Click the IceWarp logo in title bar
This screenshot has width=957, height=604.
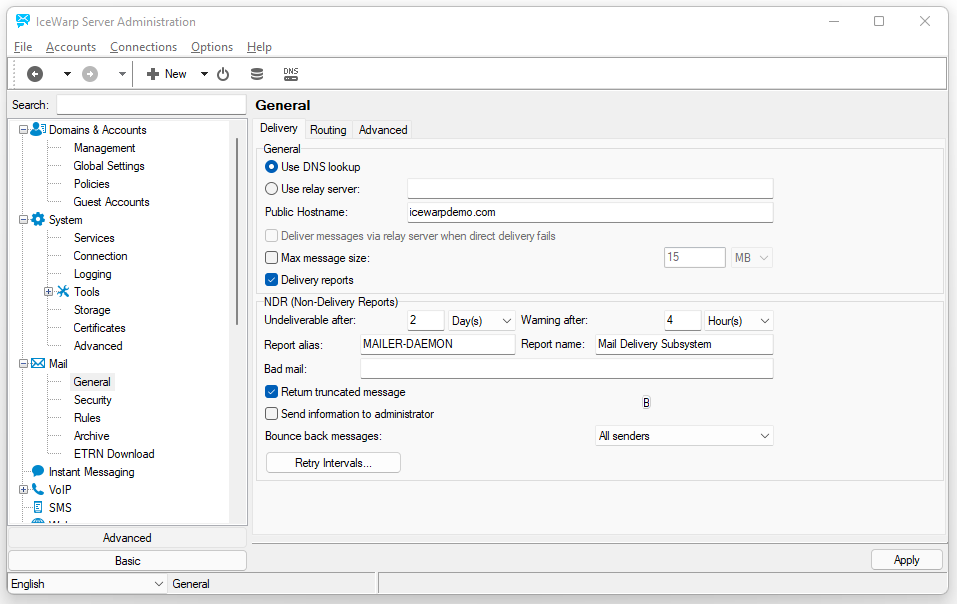point(23,21)
